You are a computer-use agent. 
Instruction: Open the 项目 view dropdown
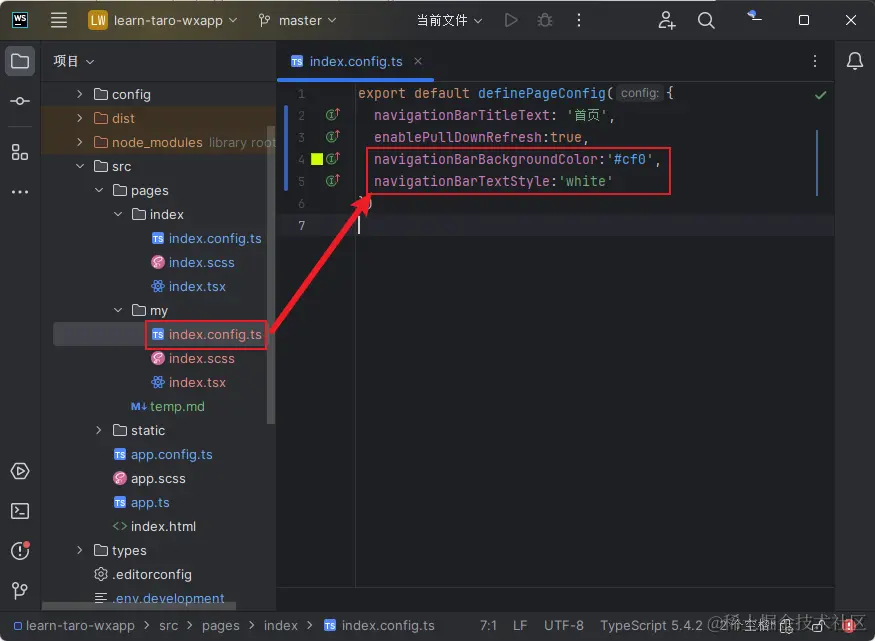(x=74, y=61)
